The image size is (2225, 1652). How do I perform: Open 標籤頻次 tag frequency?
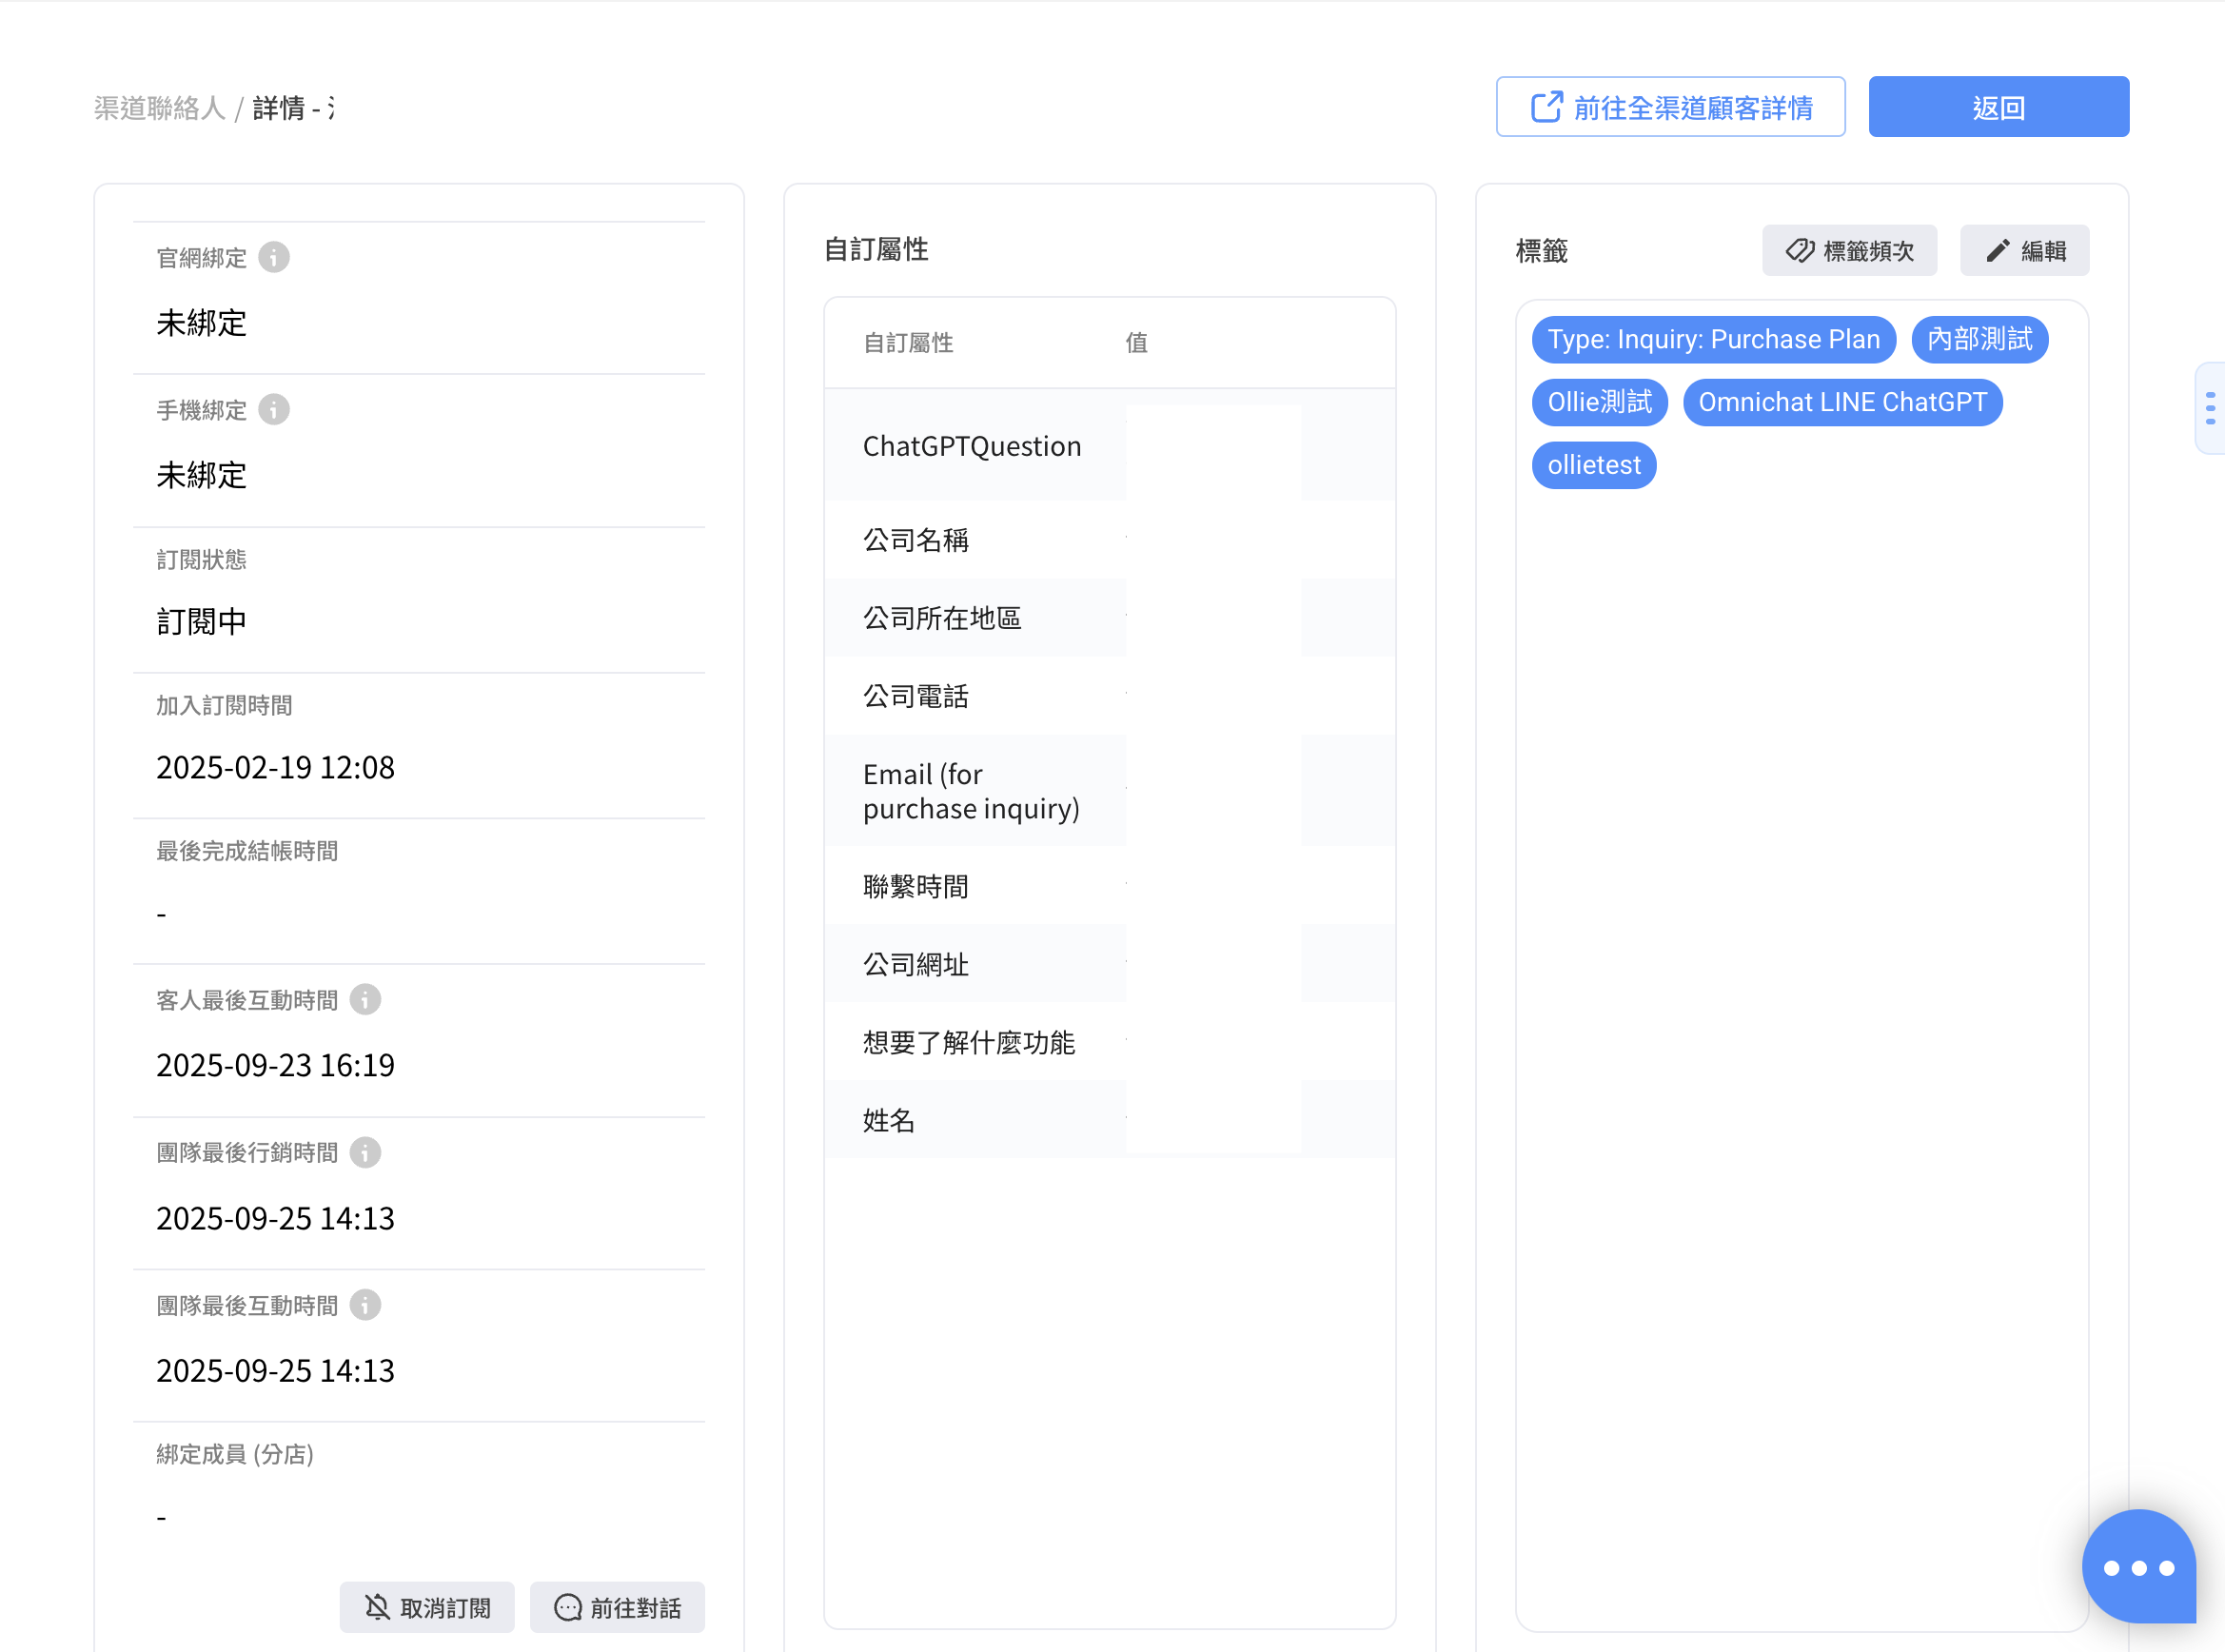pos(1849,250)
